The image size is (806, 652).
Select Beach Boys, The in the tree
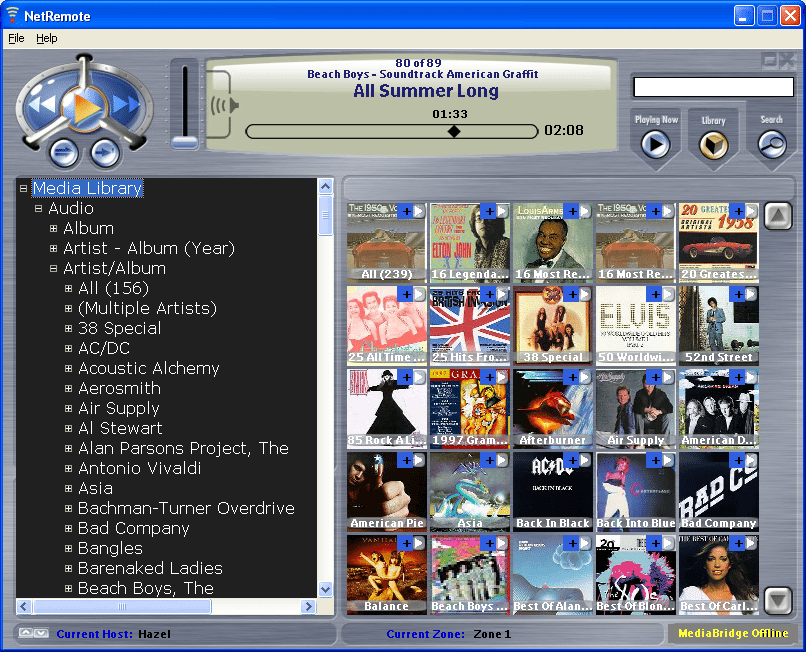(x=145, y=588)
